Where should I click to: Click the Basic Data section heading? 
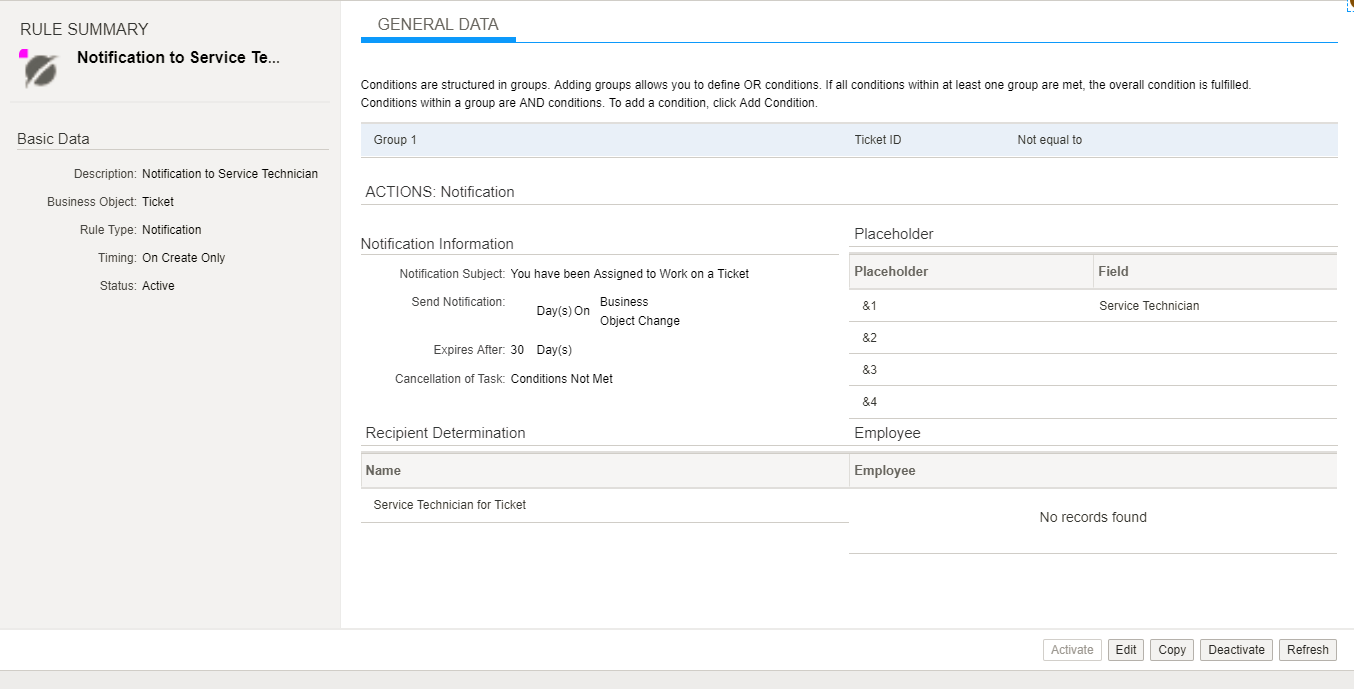pos(53,139)
